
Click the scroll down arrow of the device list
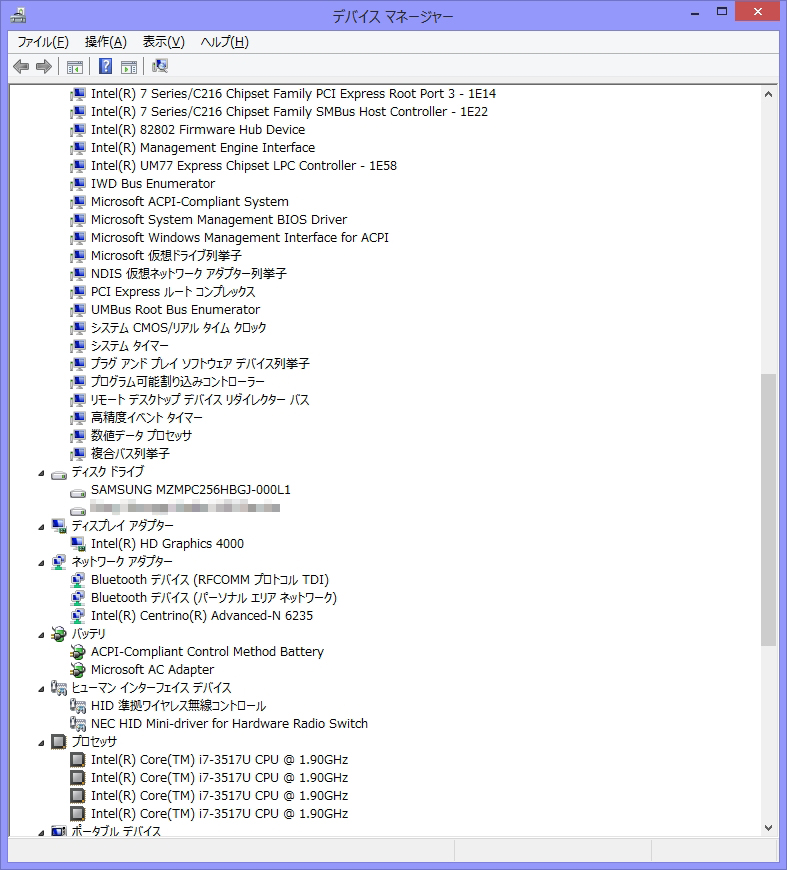tap(768, 828)
